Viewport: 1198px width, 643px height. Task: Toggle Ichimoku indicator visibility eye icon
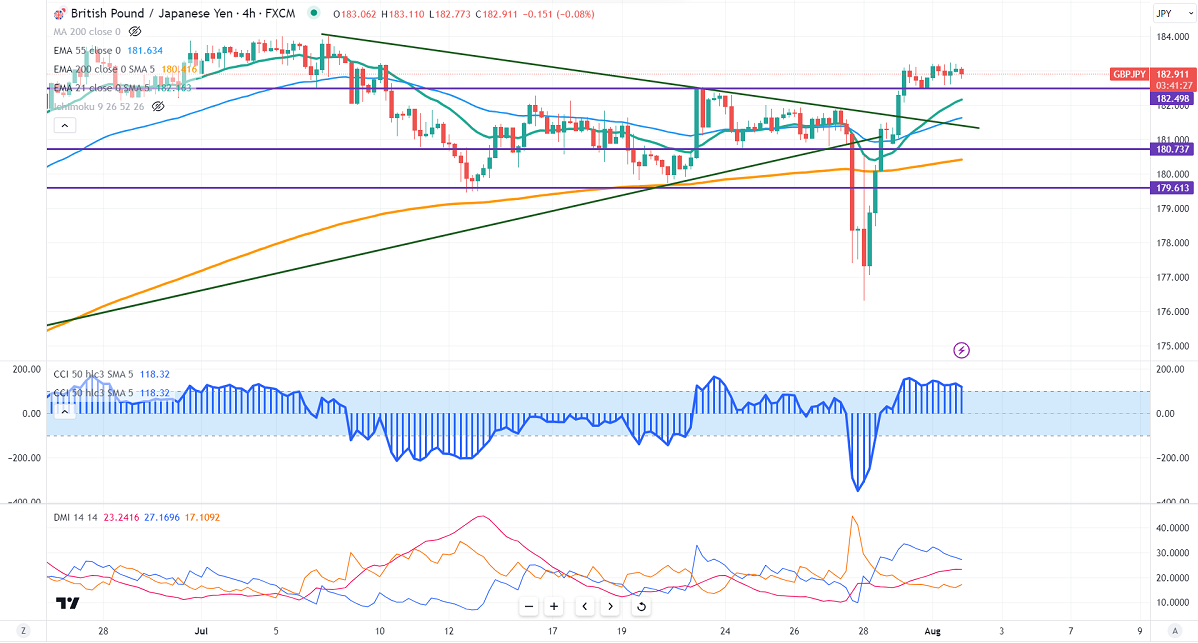158,106
